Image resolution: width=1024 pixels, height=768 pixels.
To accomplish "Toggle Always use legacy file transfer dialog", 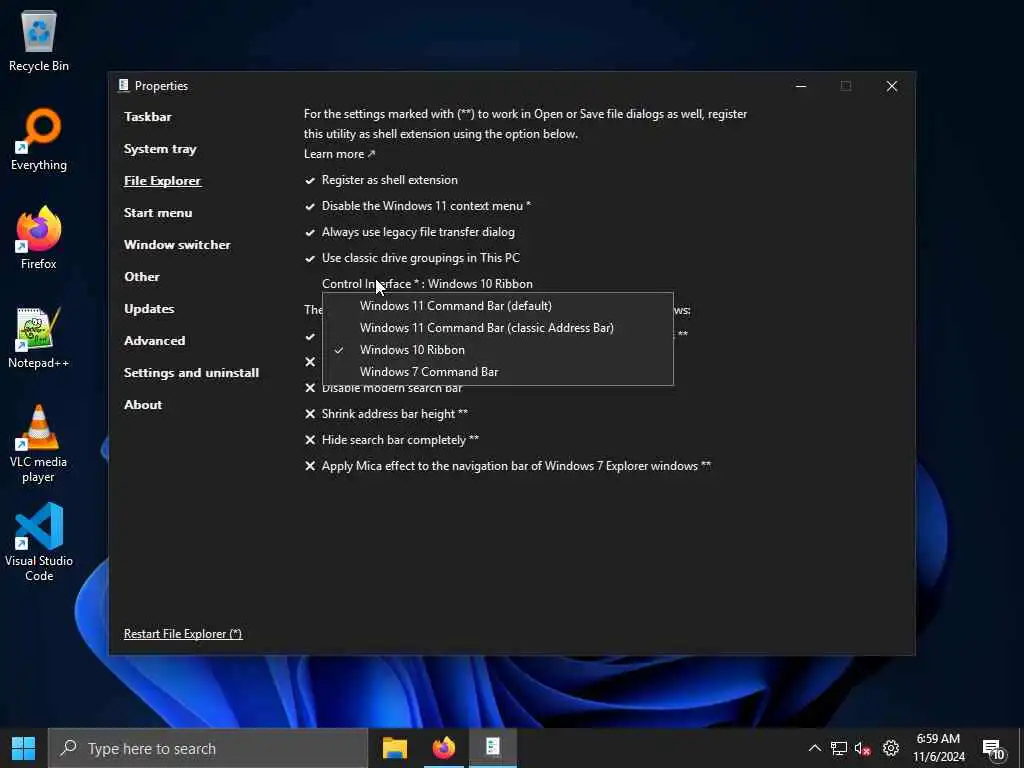I will tap(409, 232).
